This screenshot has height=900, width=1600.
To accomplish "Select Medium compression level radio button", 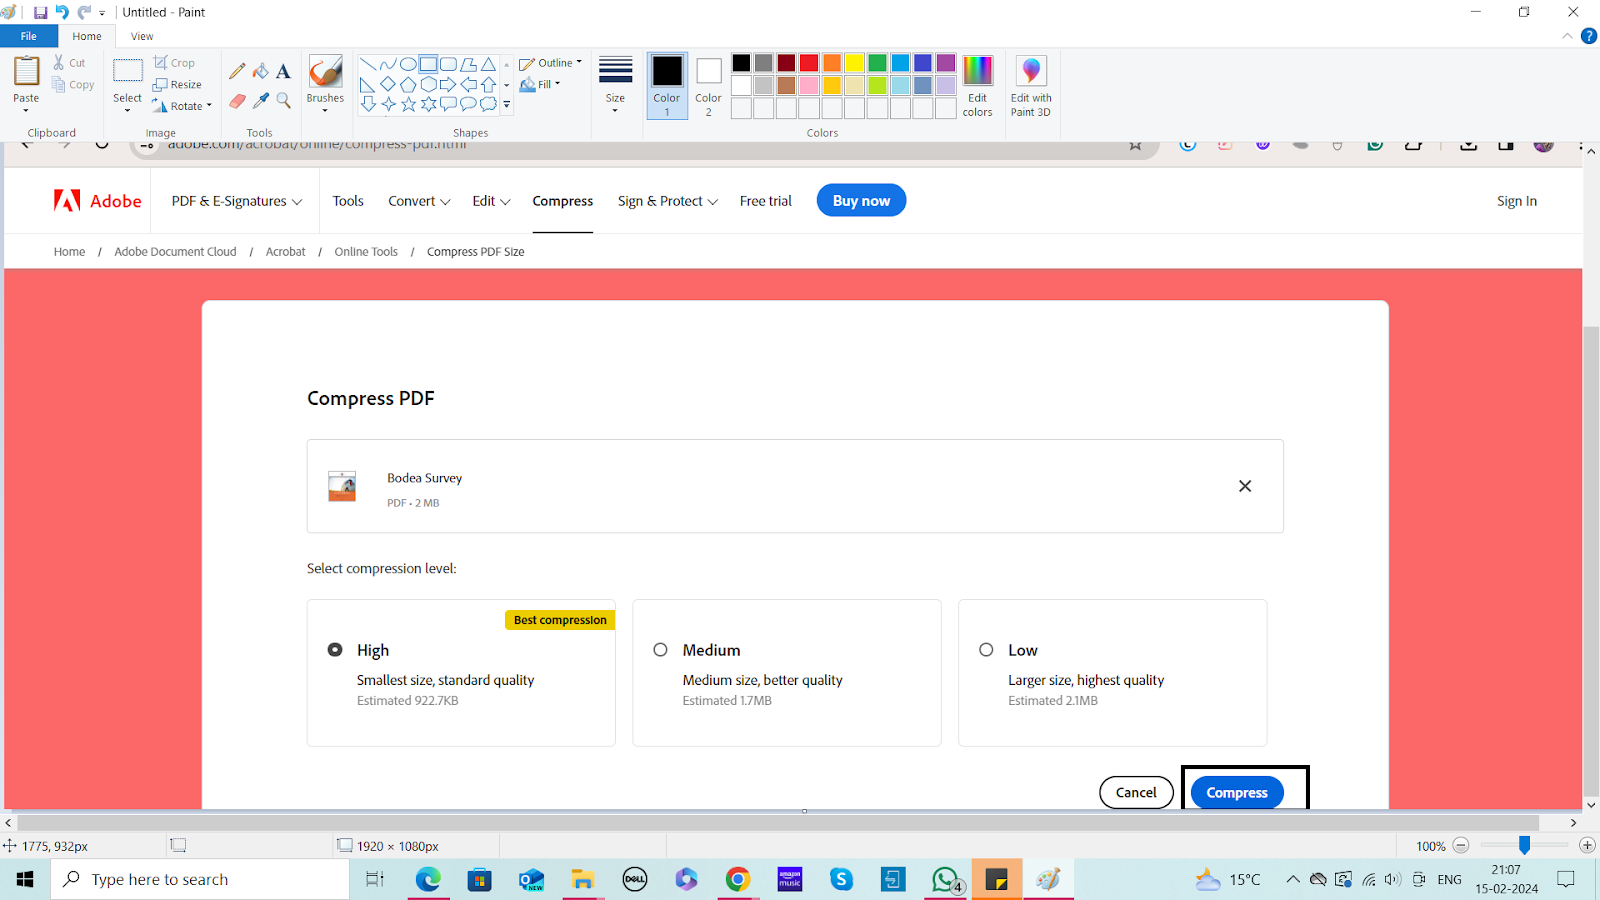I will 660,650.
